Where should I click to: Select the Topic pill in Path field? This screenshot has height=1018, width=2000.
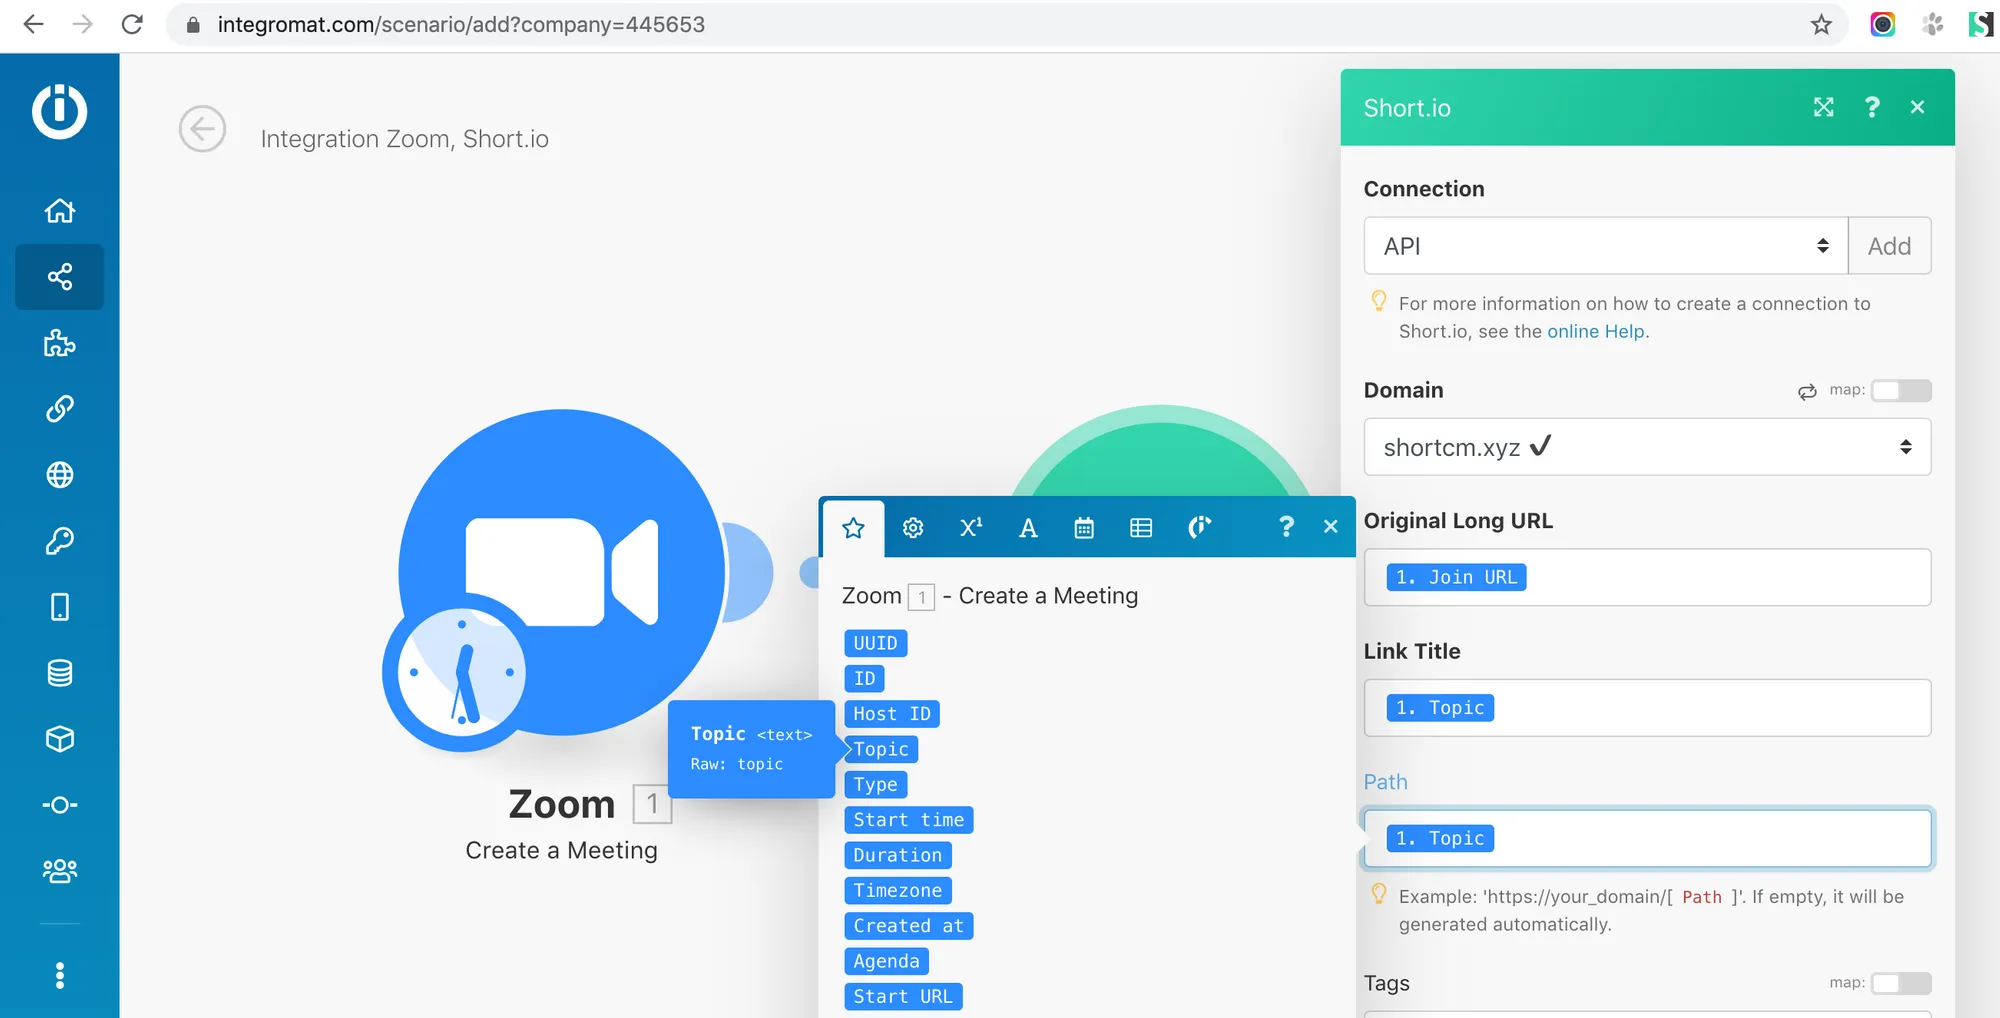pos(1440,838)
